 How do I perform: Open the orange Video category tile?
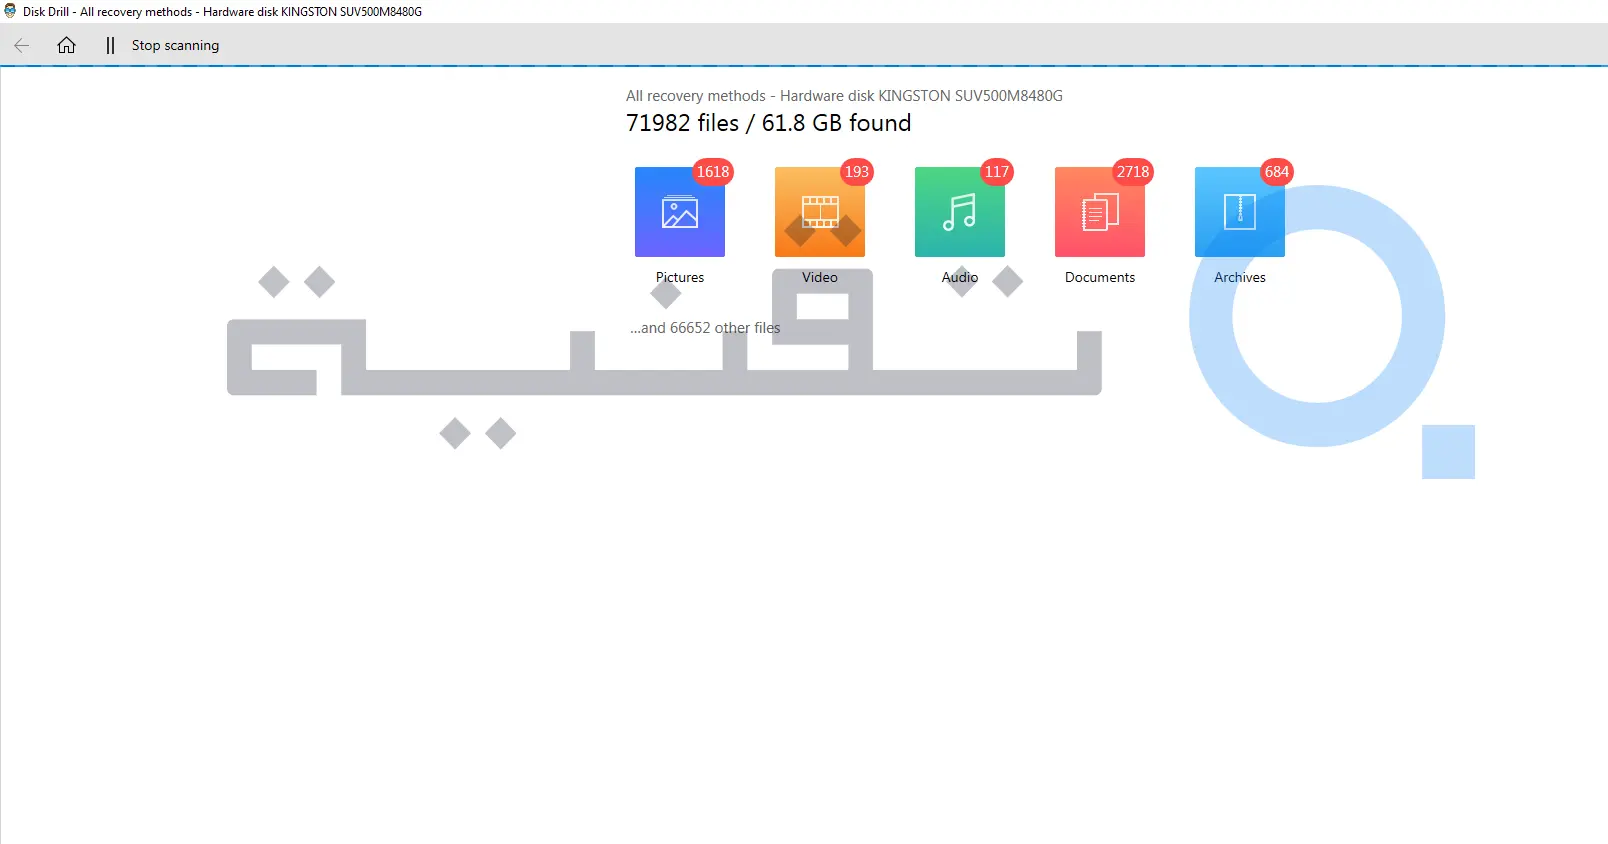click(x=819, y=212)
